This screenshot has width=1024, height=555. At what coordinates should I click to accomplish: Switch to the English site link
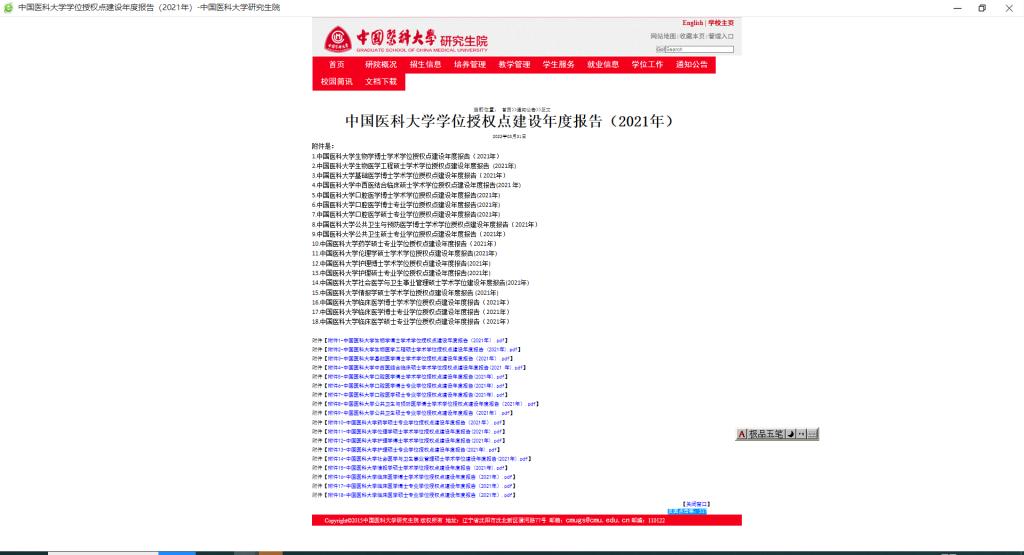click(x=692, y=22)
